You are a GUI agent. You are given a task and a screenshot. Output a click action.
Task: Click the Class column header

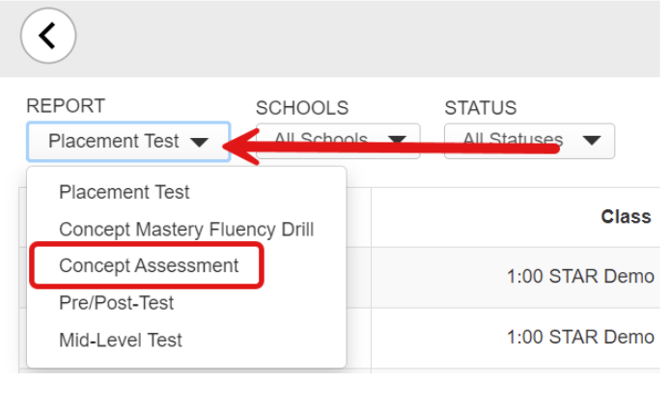coord(625,217)
